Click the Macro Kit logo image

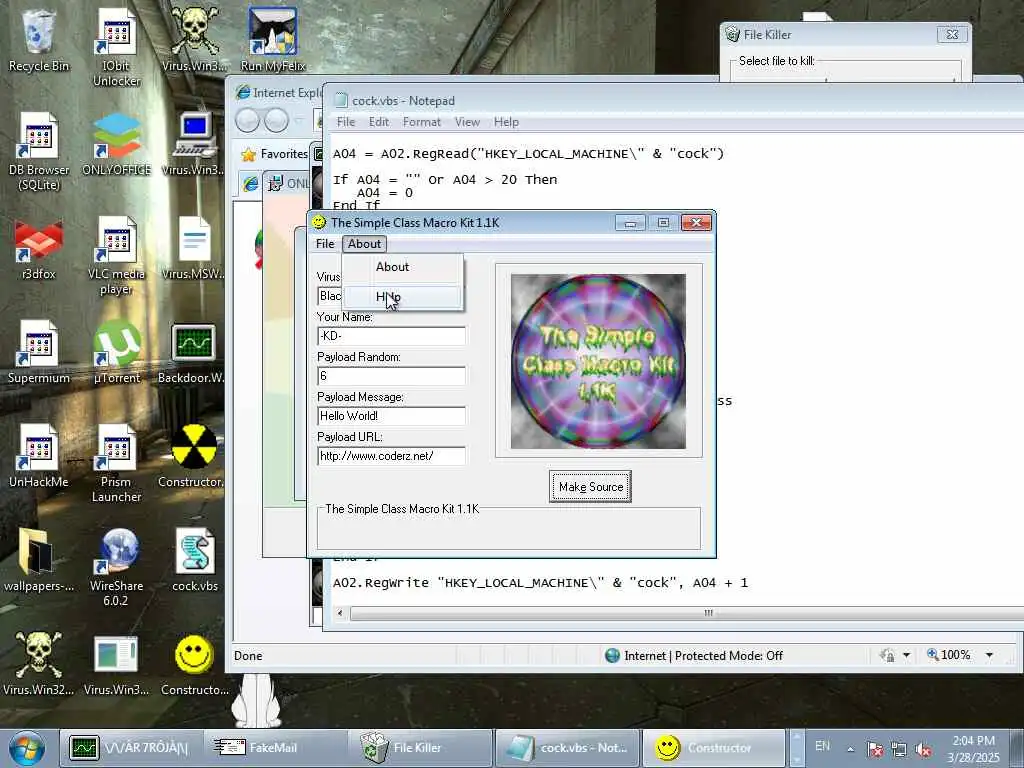[x=598, y=361]
